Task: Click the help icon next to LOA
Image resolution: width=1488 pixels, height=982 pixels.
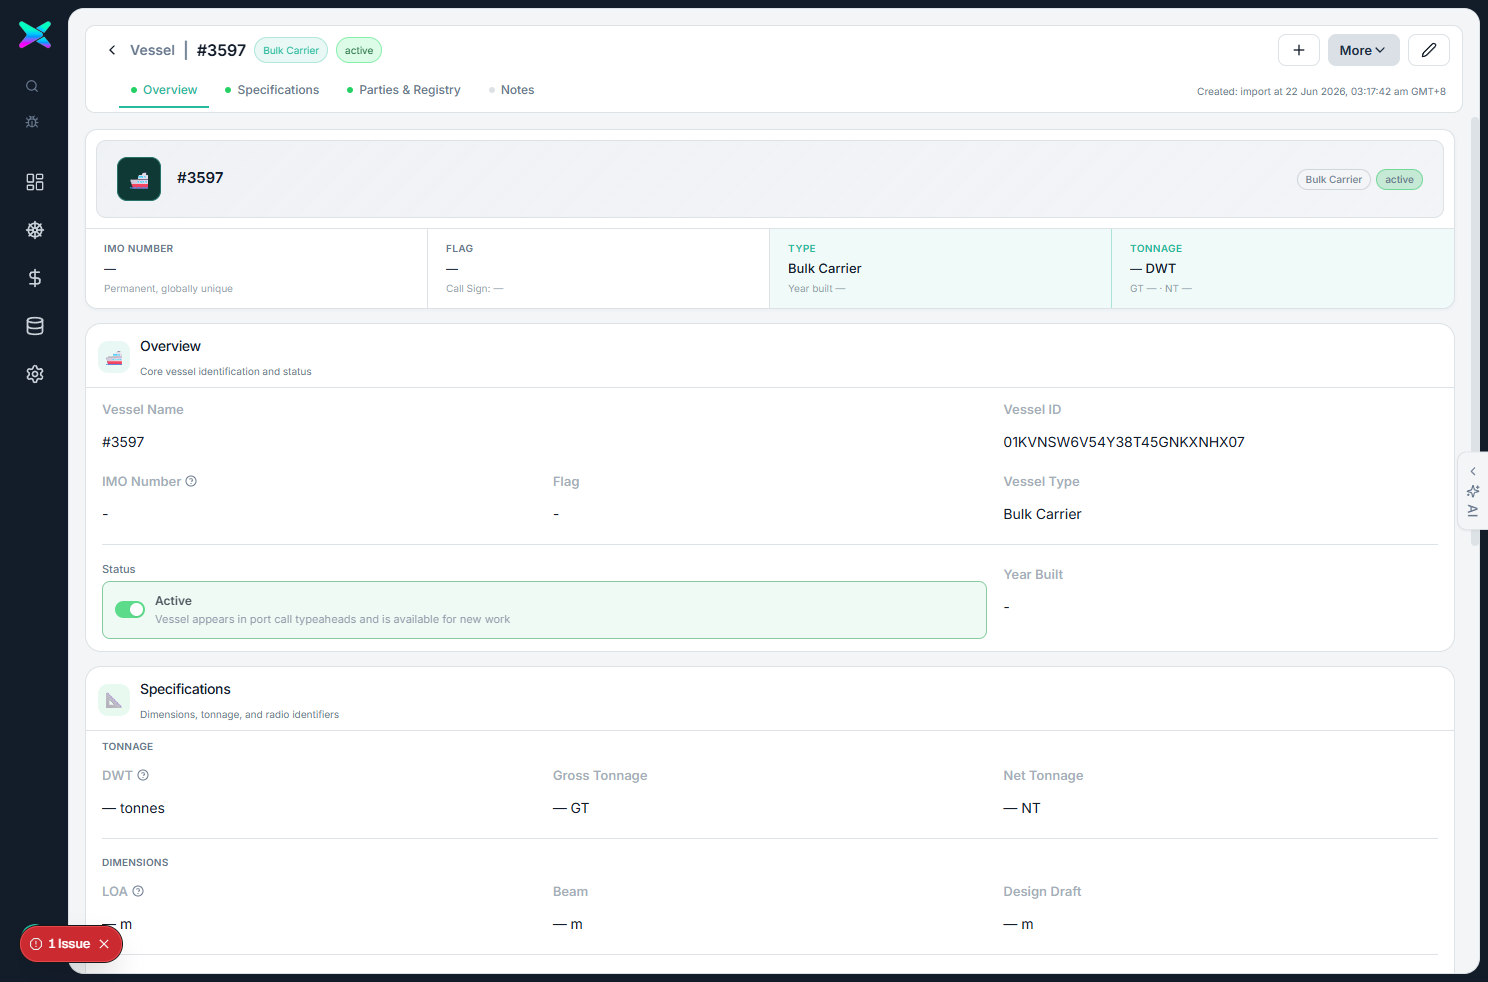Action: click(x=138, y=891)
